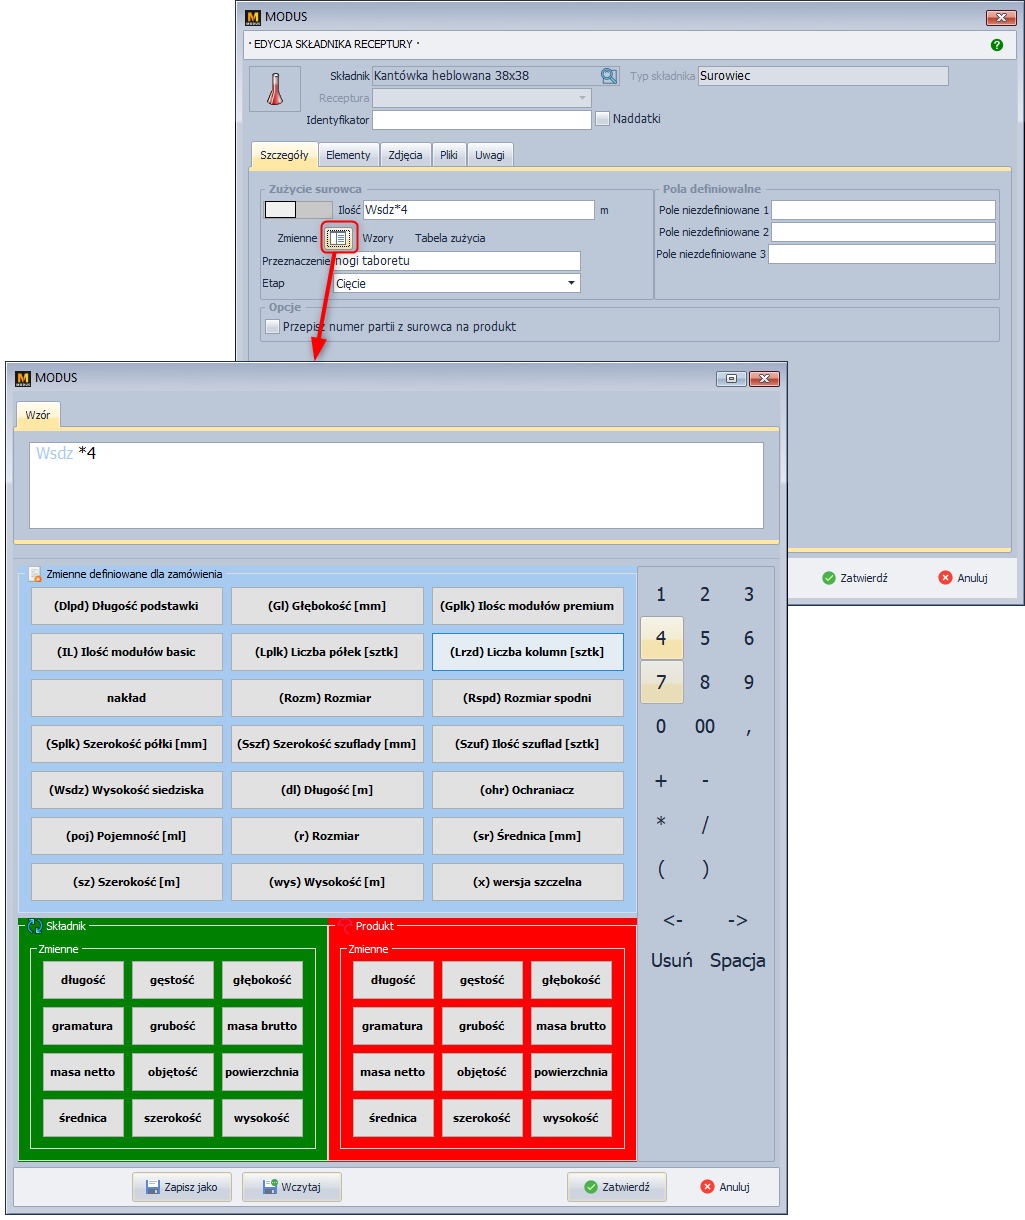This screenshot has height=1220, width=1025.
Task: Click digit 7 on the keypad
Action: (661, 682)
